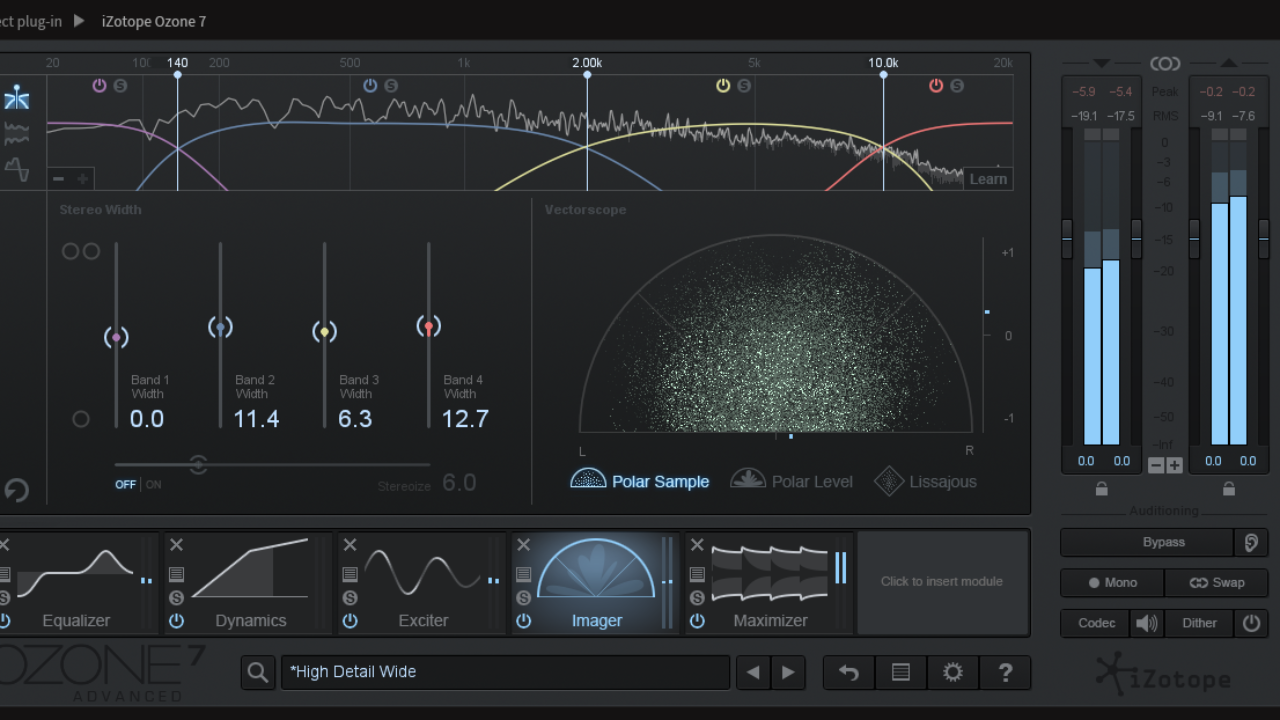This screenshot has height=720, width=1280.
Task: Select the Exciter module
Action: [x=423, y=585]
